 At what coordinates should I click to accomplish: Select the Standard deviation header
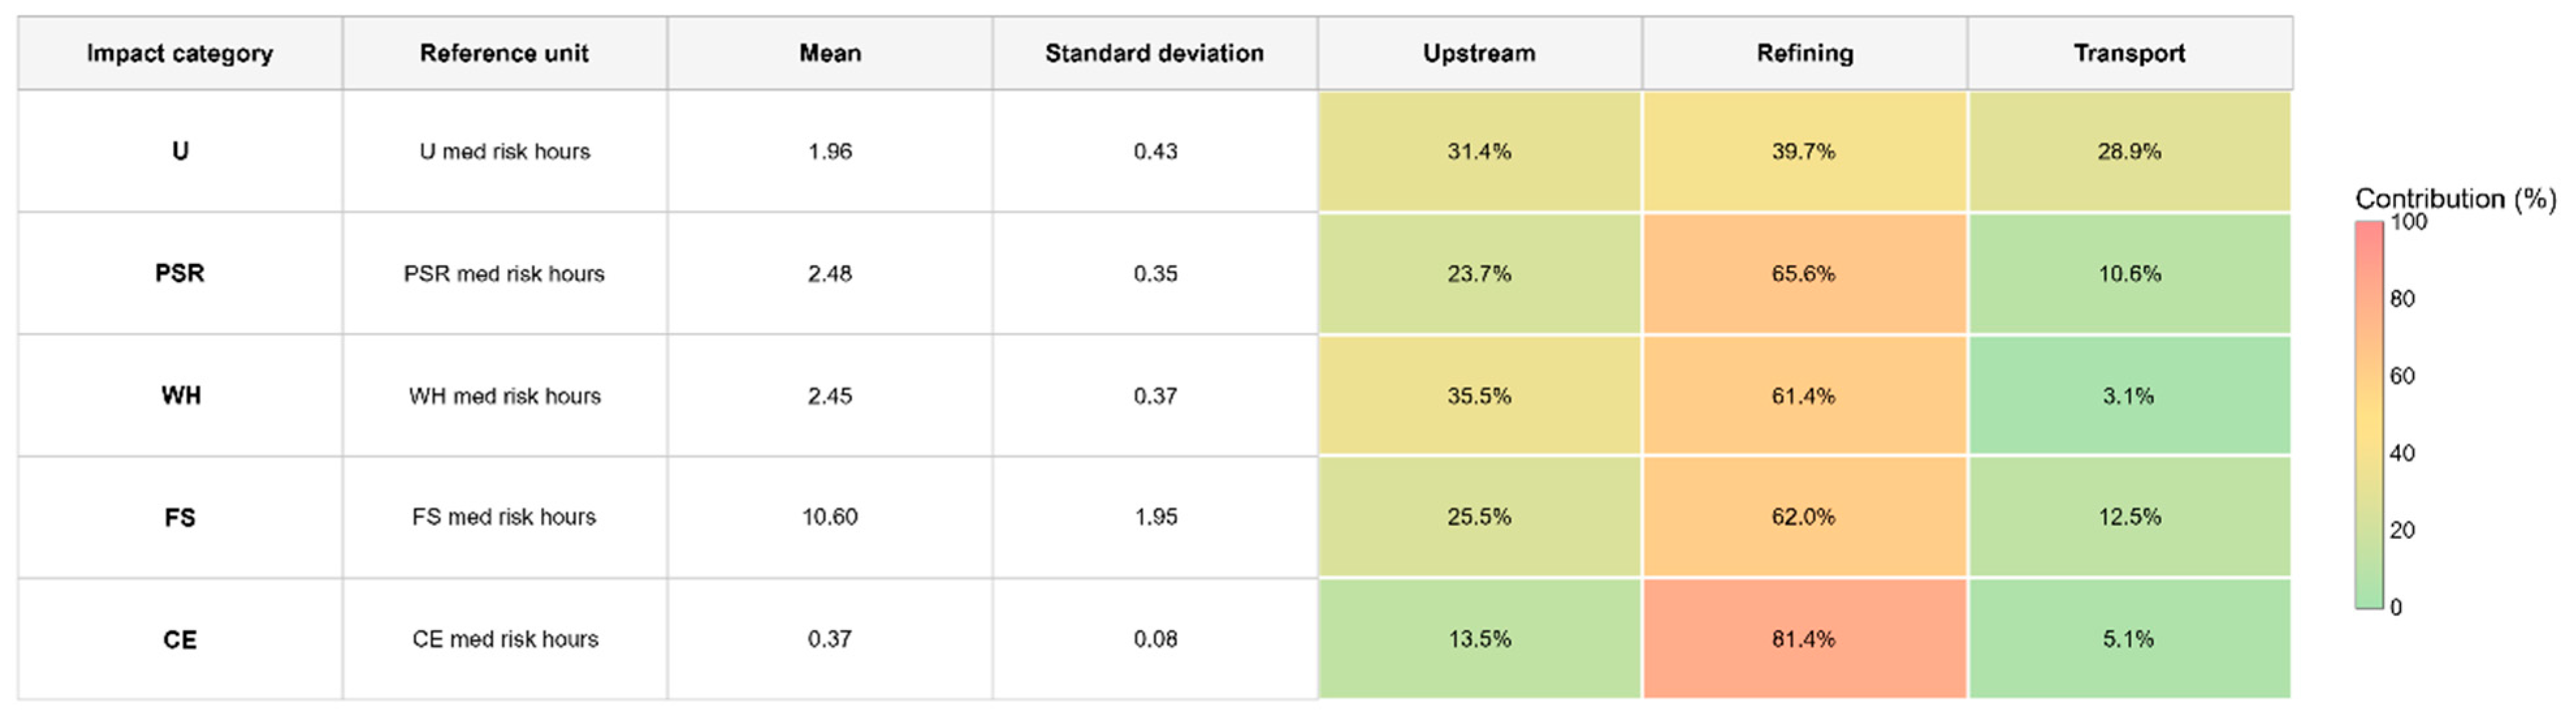pyautogui.click(x=1155, y=53)
